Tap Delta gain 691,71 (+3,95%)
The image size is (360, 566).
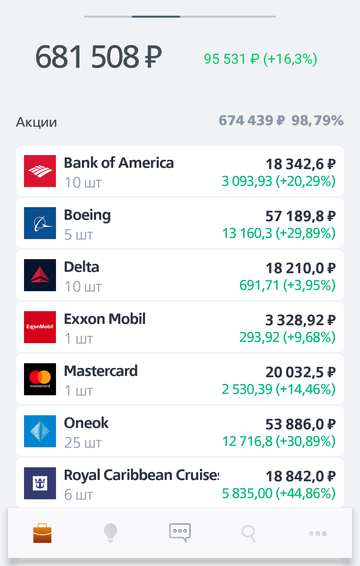click(x=287, y=285)
